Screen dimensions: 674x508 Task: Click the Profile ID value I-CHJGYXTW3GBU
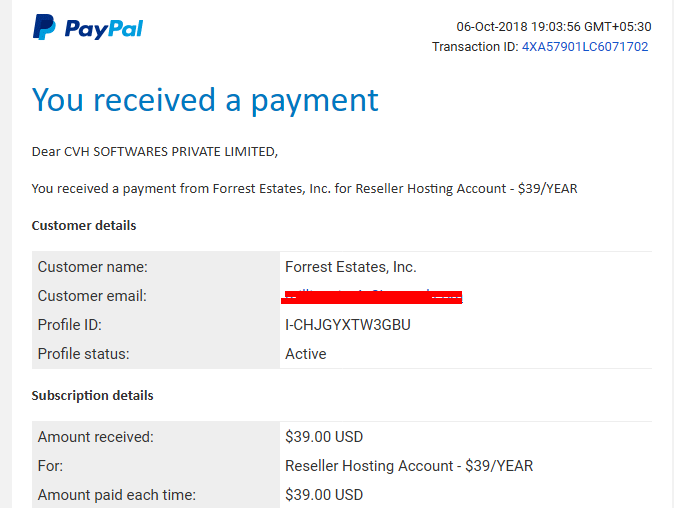(x=348, y=325)
